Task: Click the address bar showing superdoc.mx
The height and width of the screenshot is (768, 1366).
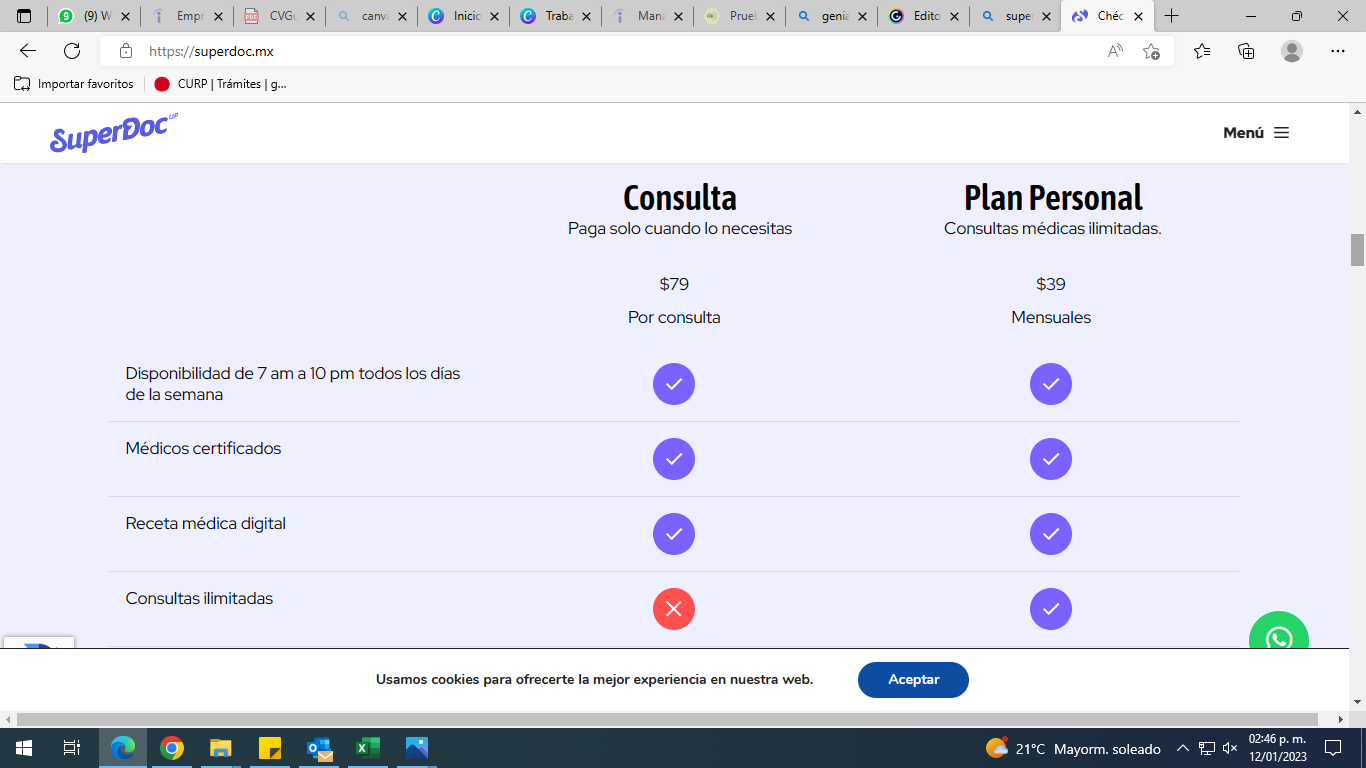Action: (600, 51)
